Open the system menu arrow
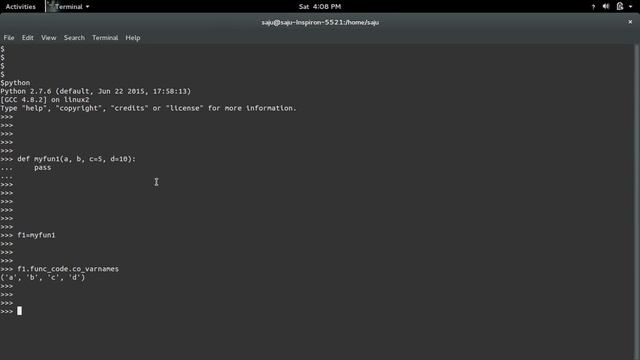Screen dimensions: 640x360 631,7
